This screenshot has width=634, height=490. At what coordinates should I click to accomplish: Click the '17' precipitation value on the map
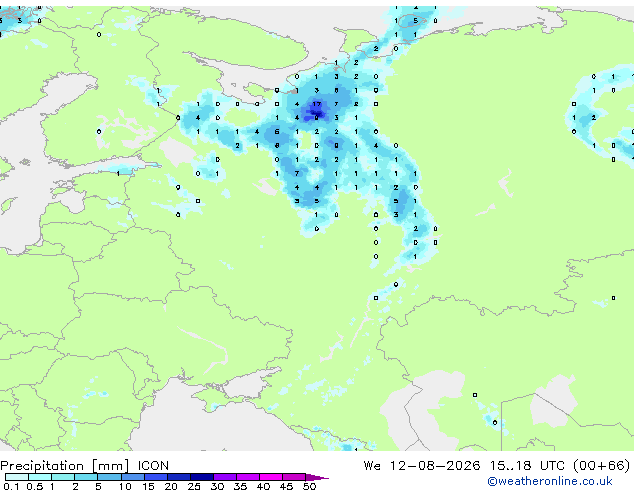click(x=316, y=104)
